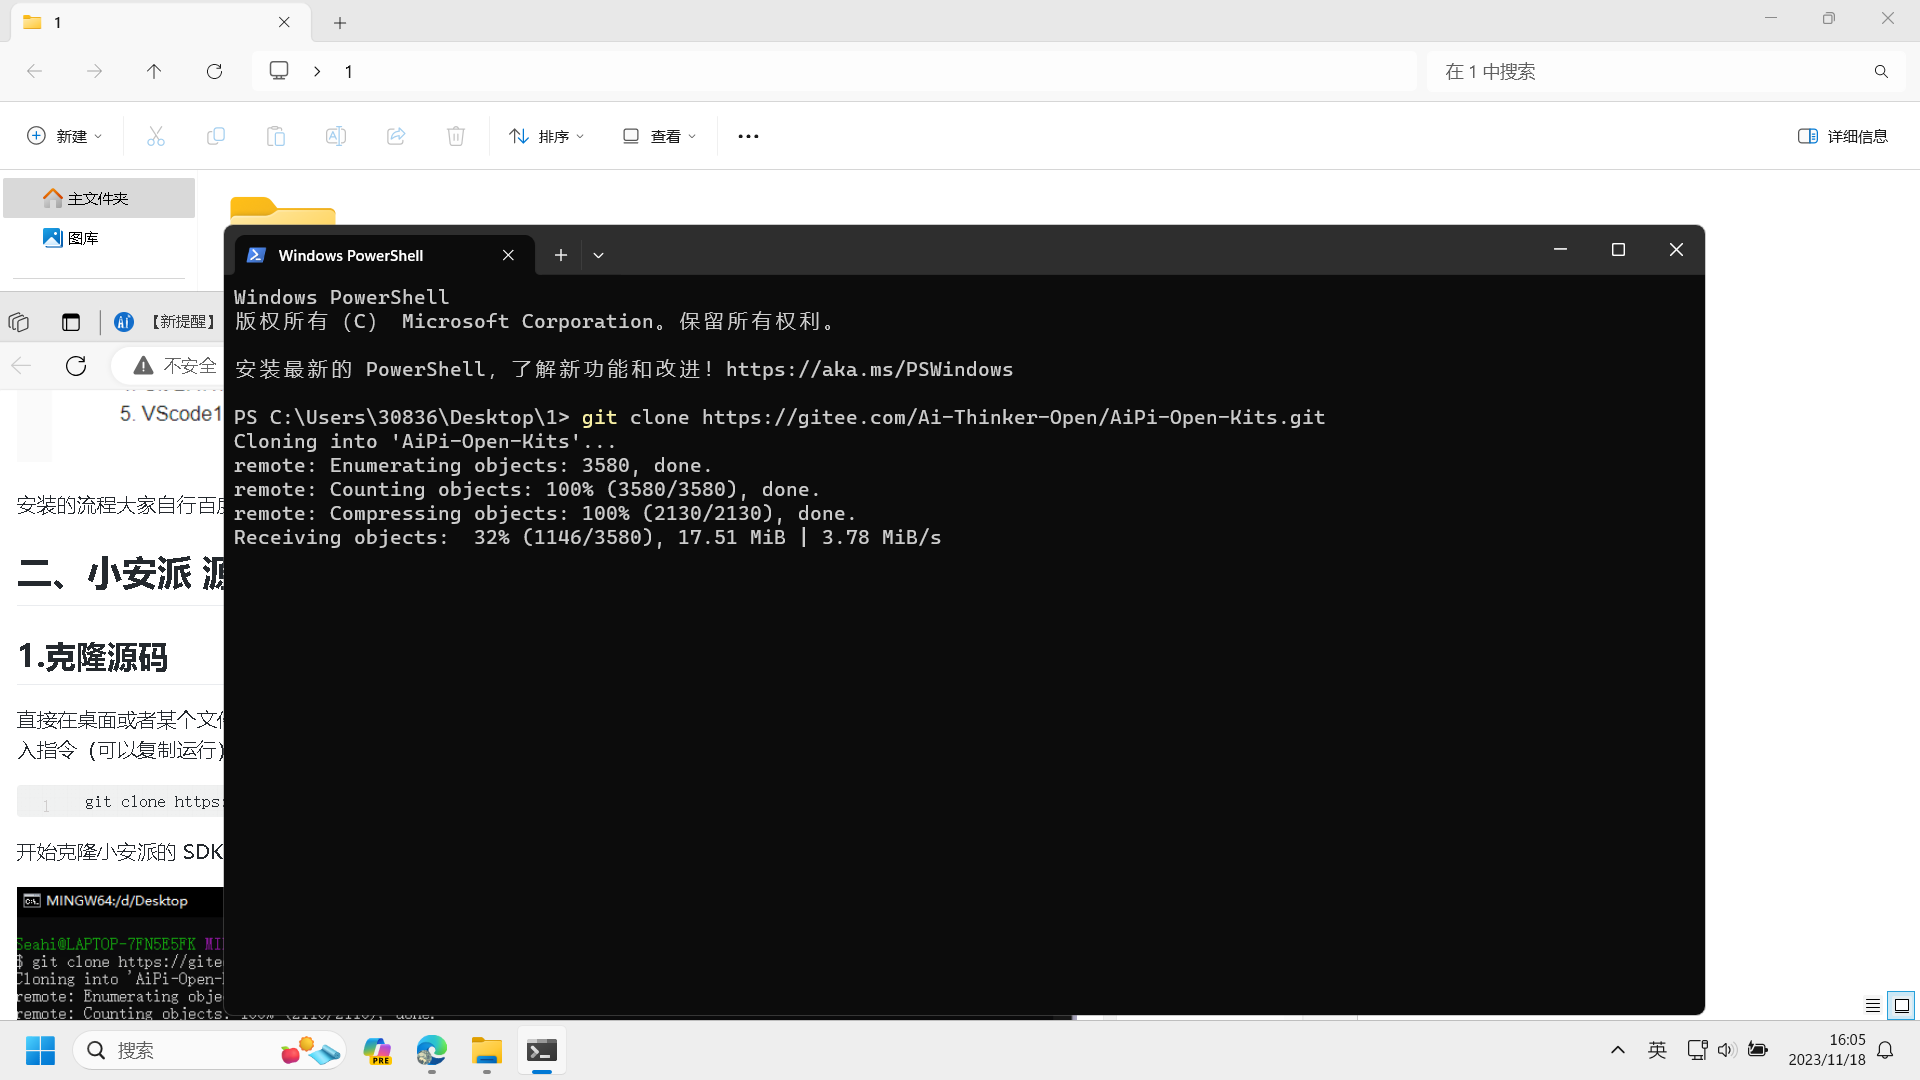Viewport: 1920px width, 1080px height.
Task: Minimize the PowerShell window
Action: point(1560,249)
